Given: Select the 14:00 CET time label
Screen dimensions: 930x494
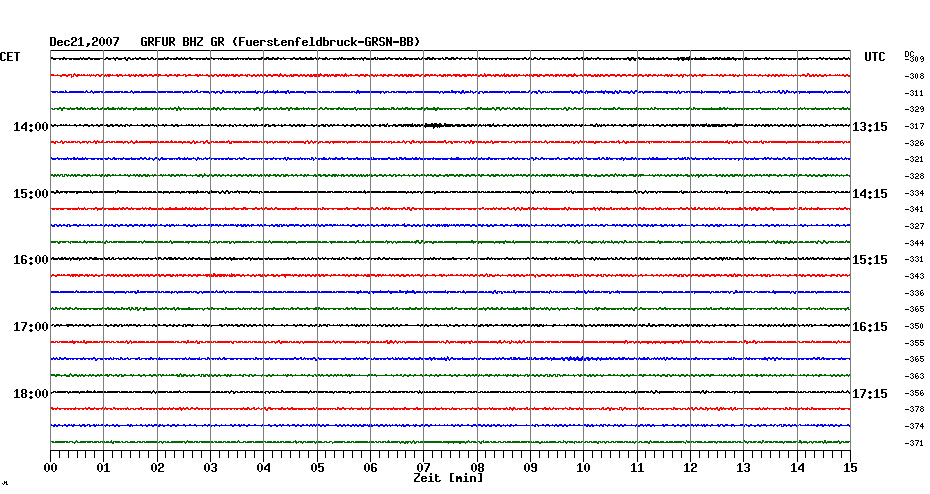Looking at the screenshot, I should 31,126.
